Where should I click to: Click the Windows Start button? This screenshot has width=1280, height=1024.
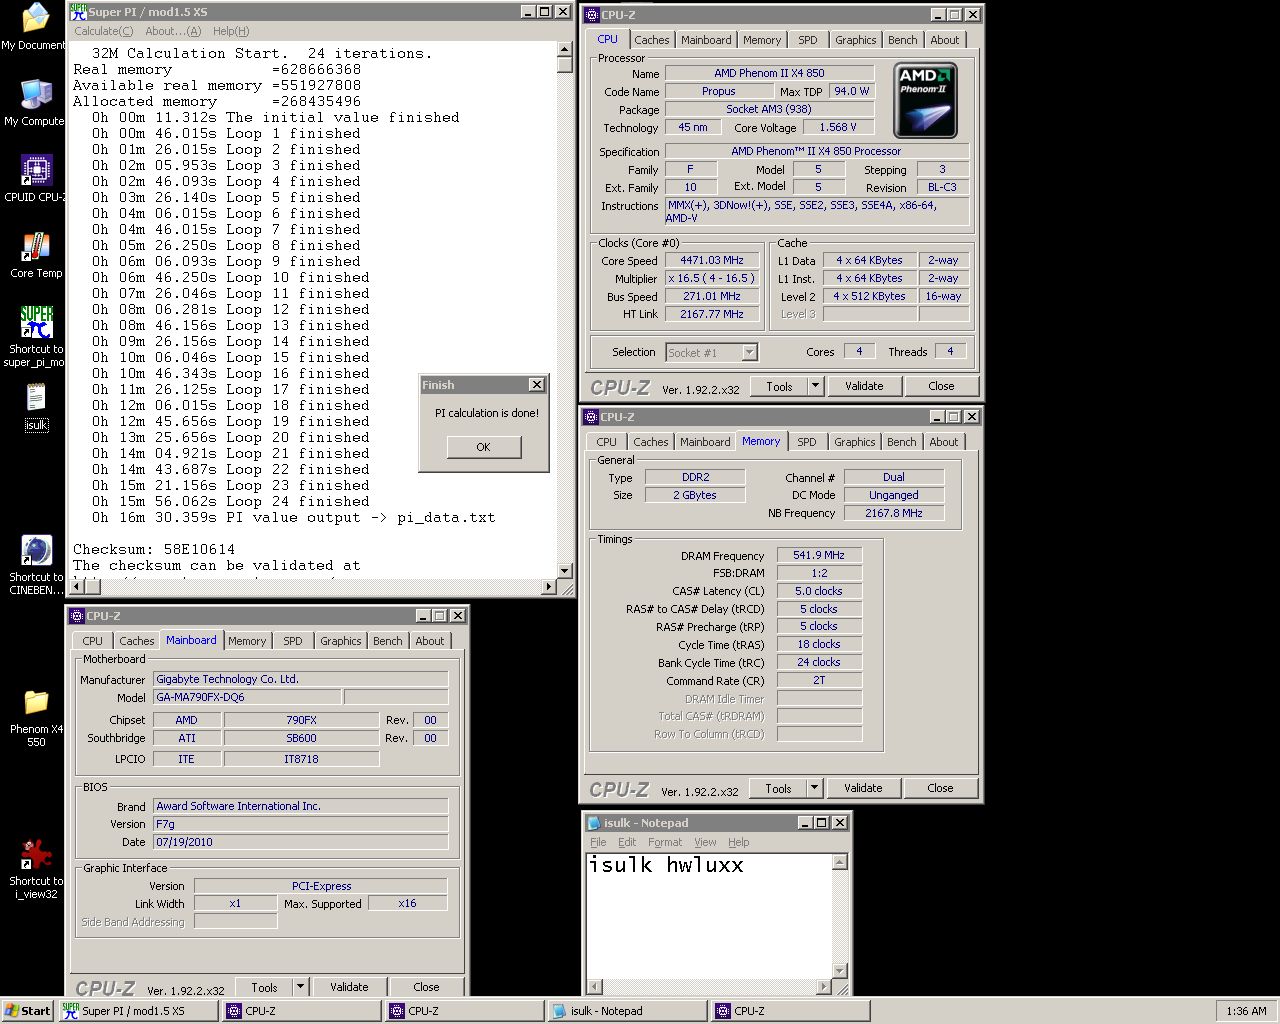click(27, 1011)
